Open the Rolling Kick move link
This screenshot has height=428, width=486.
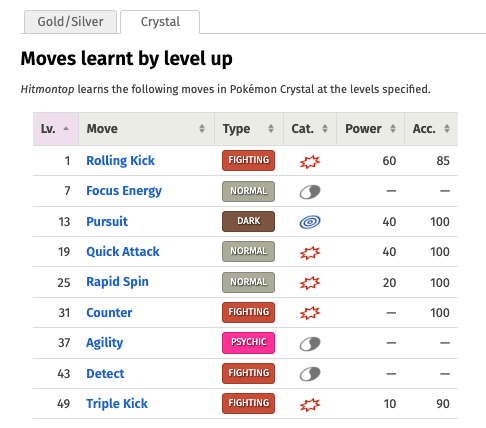click(x=120, y=161)
